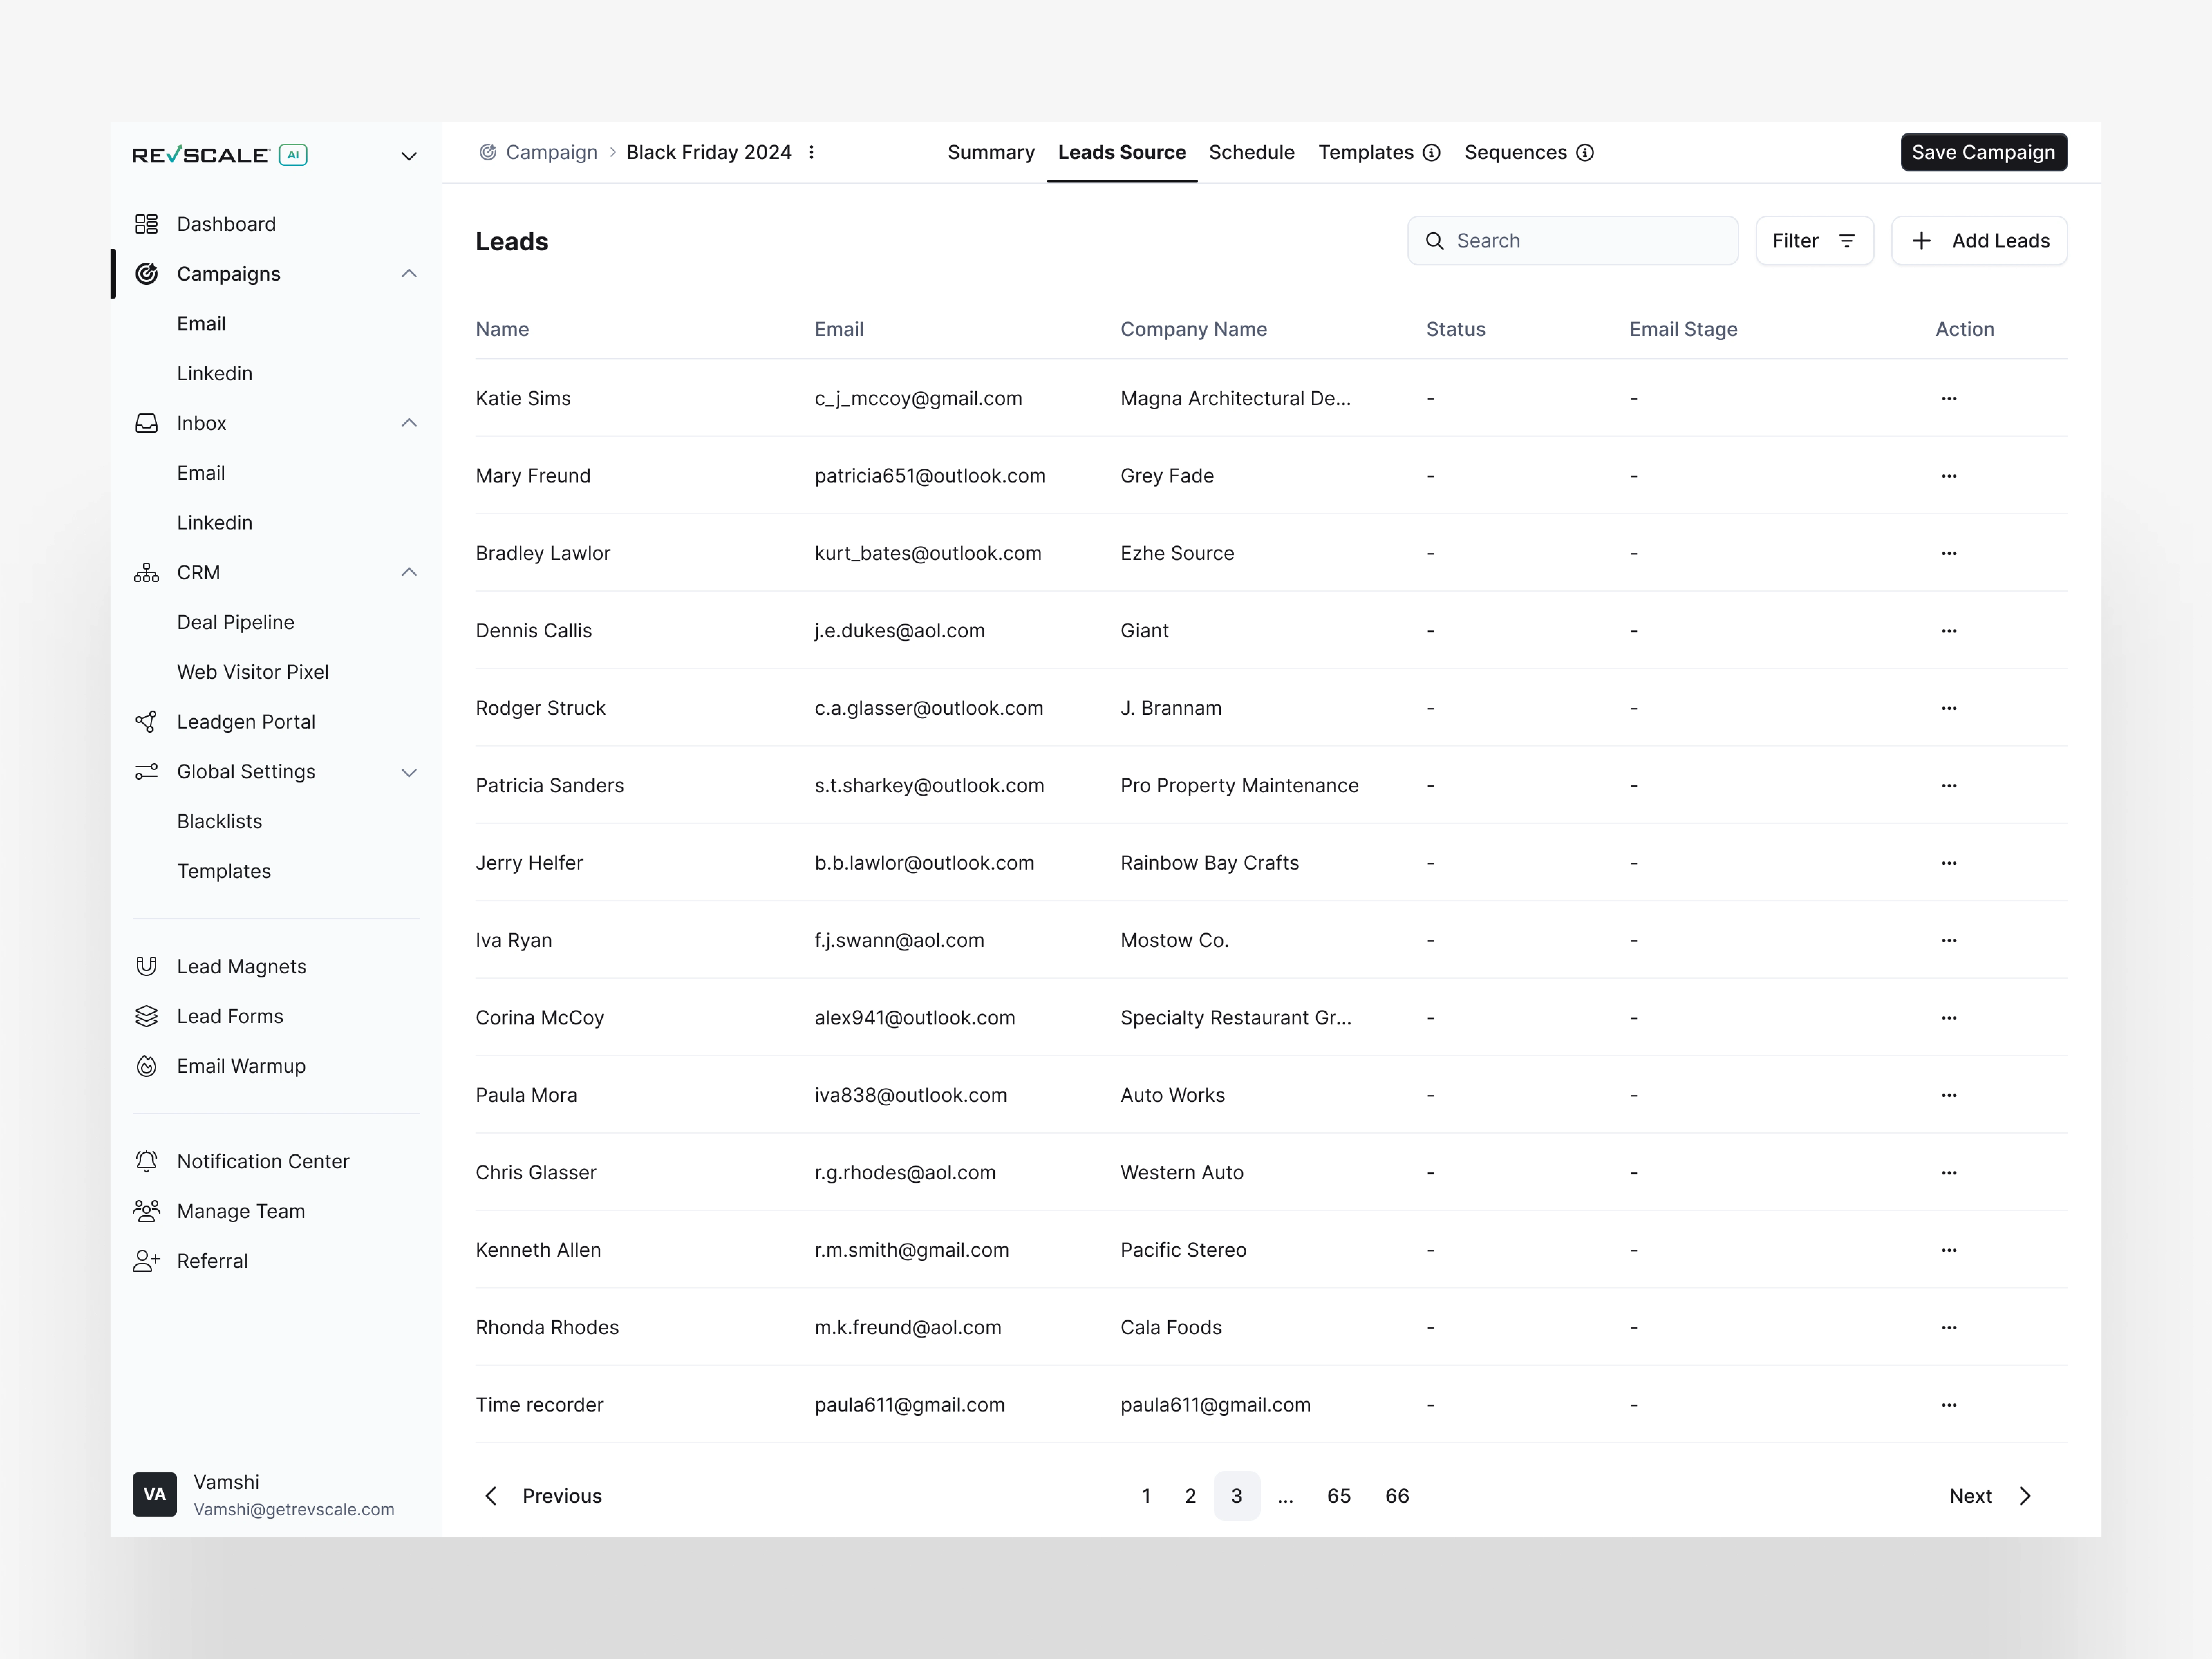Image resolution: width=2212 pixels, height=1659 pixels.
Task: Open actions menu for Mary Freund
Action: click(1949, 476)
